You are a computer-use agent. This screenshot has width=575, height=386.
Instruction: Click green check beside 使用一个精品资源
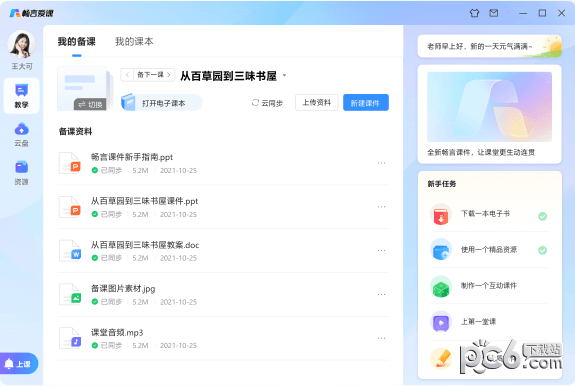pyautogui.click(x=542, y=250)
